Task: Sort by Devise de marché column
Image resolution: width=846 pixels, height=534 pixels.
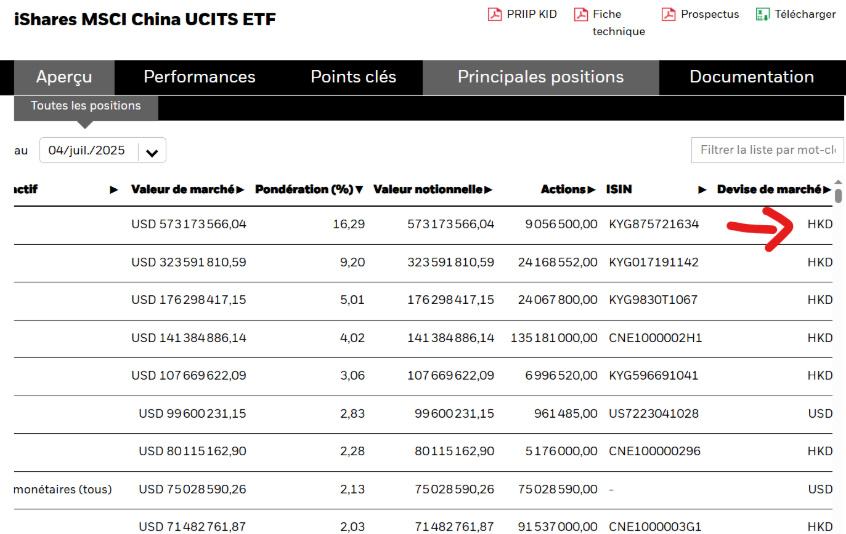Action: pyautogui.click(x=773, y=189)
